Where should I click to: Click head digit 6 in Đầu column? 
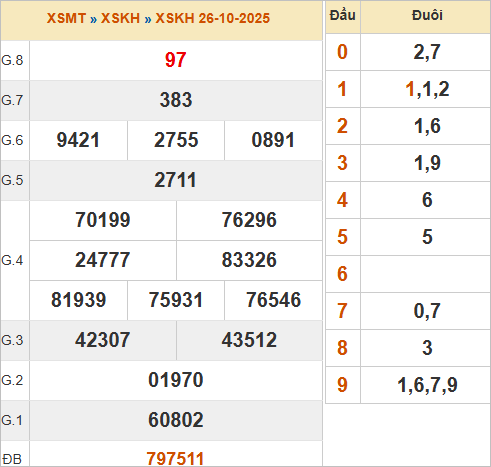pyautogui.click(x=342, y=274)
